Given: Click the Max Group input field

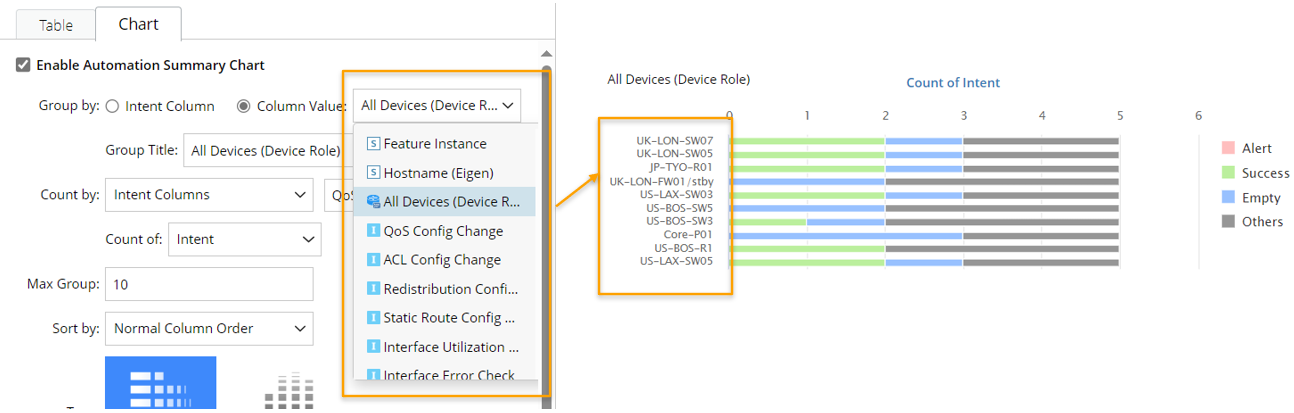Looking at the screenshot, I should (x=209, y=285).
